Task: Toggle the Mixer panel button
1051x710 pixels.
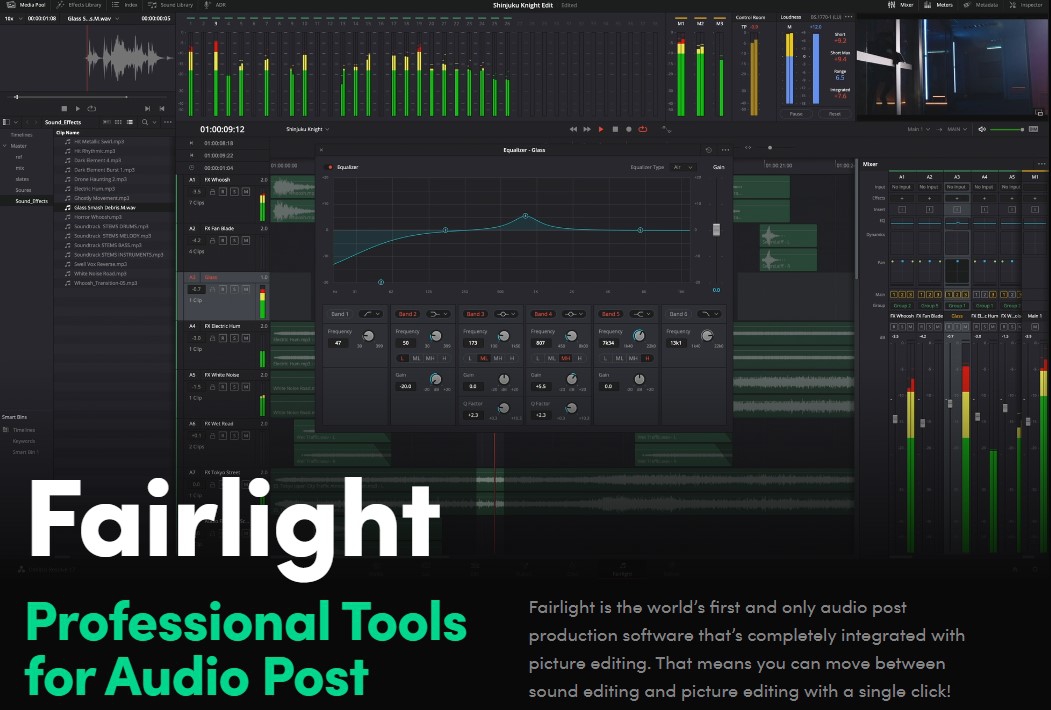Action: click(900, 5)
